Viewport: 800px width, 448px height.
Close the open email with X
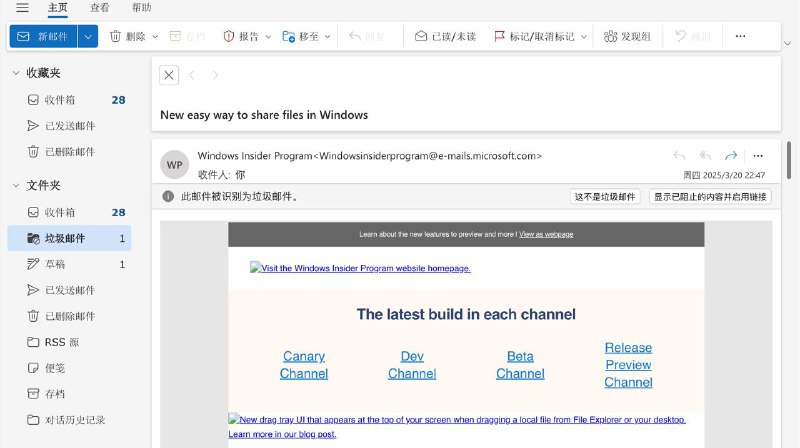coord(169,75)
